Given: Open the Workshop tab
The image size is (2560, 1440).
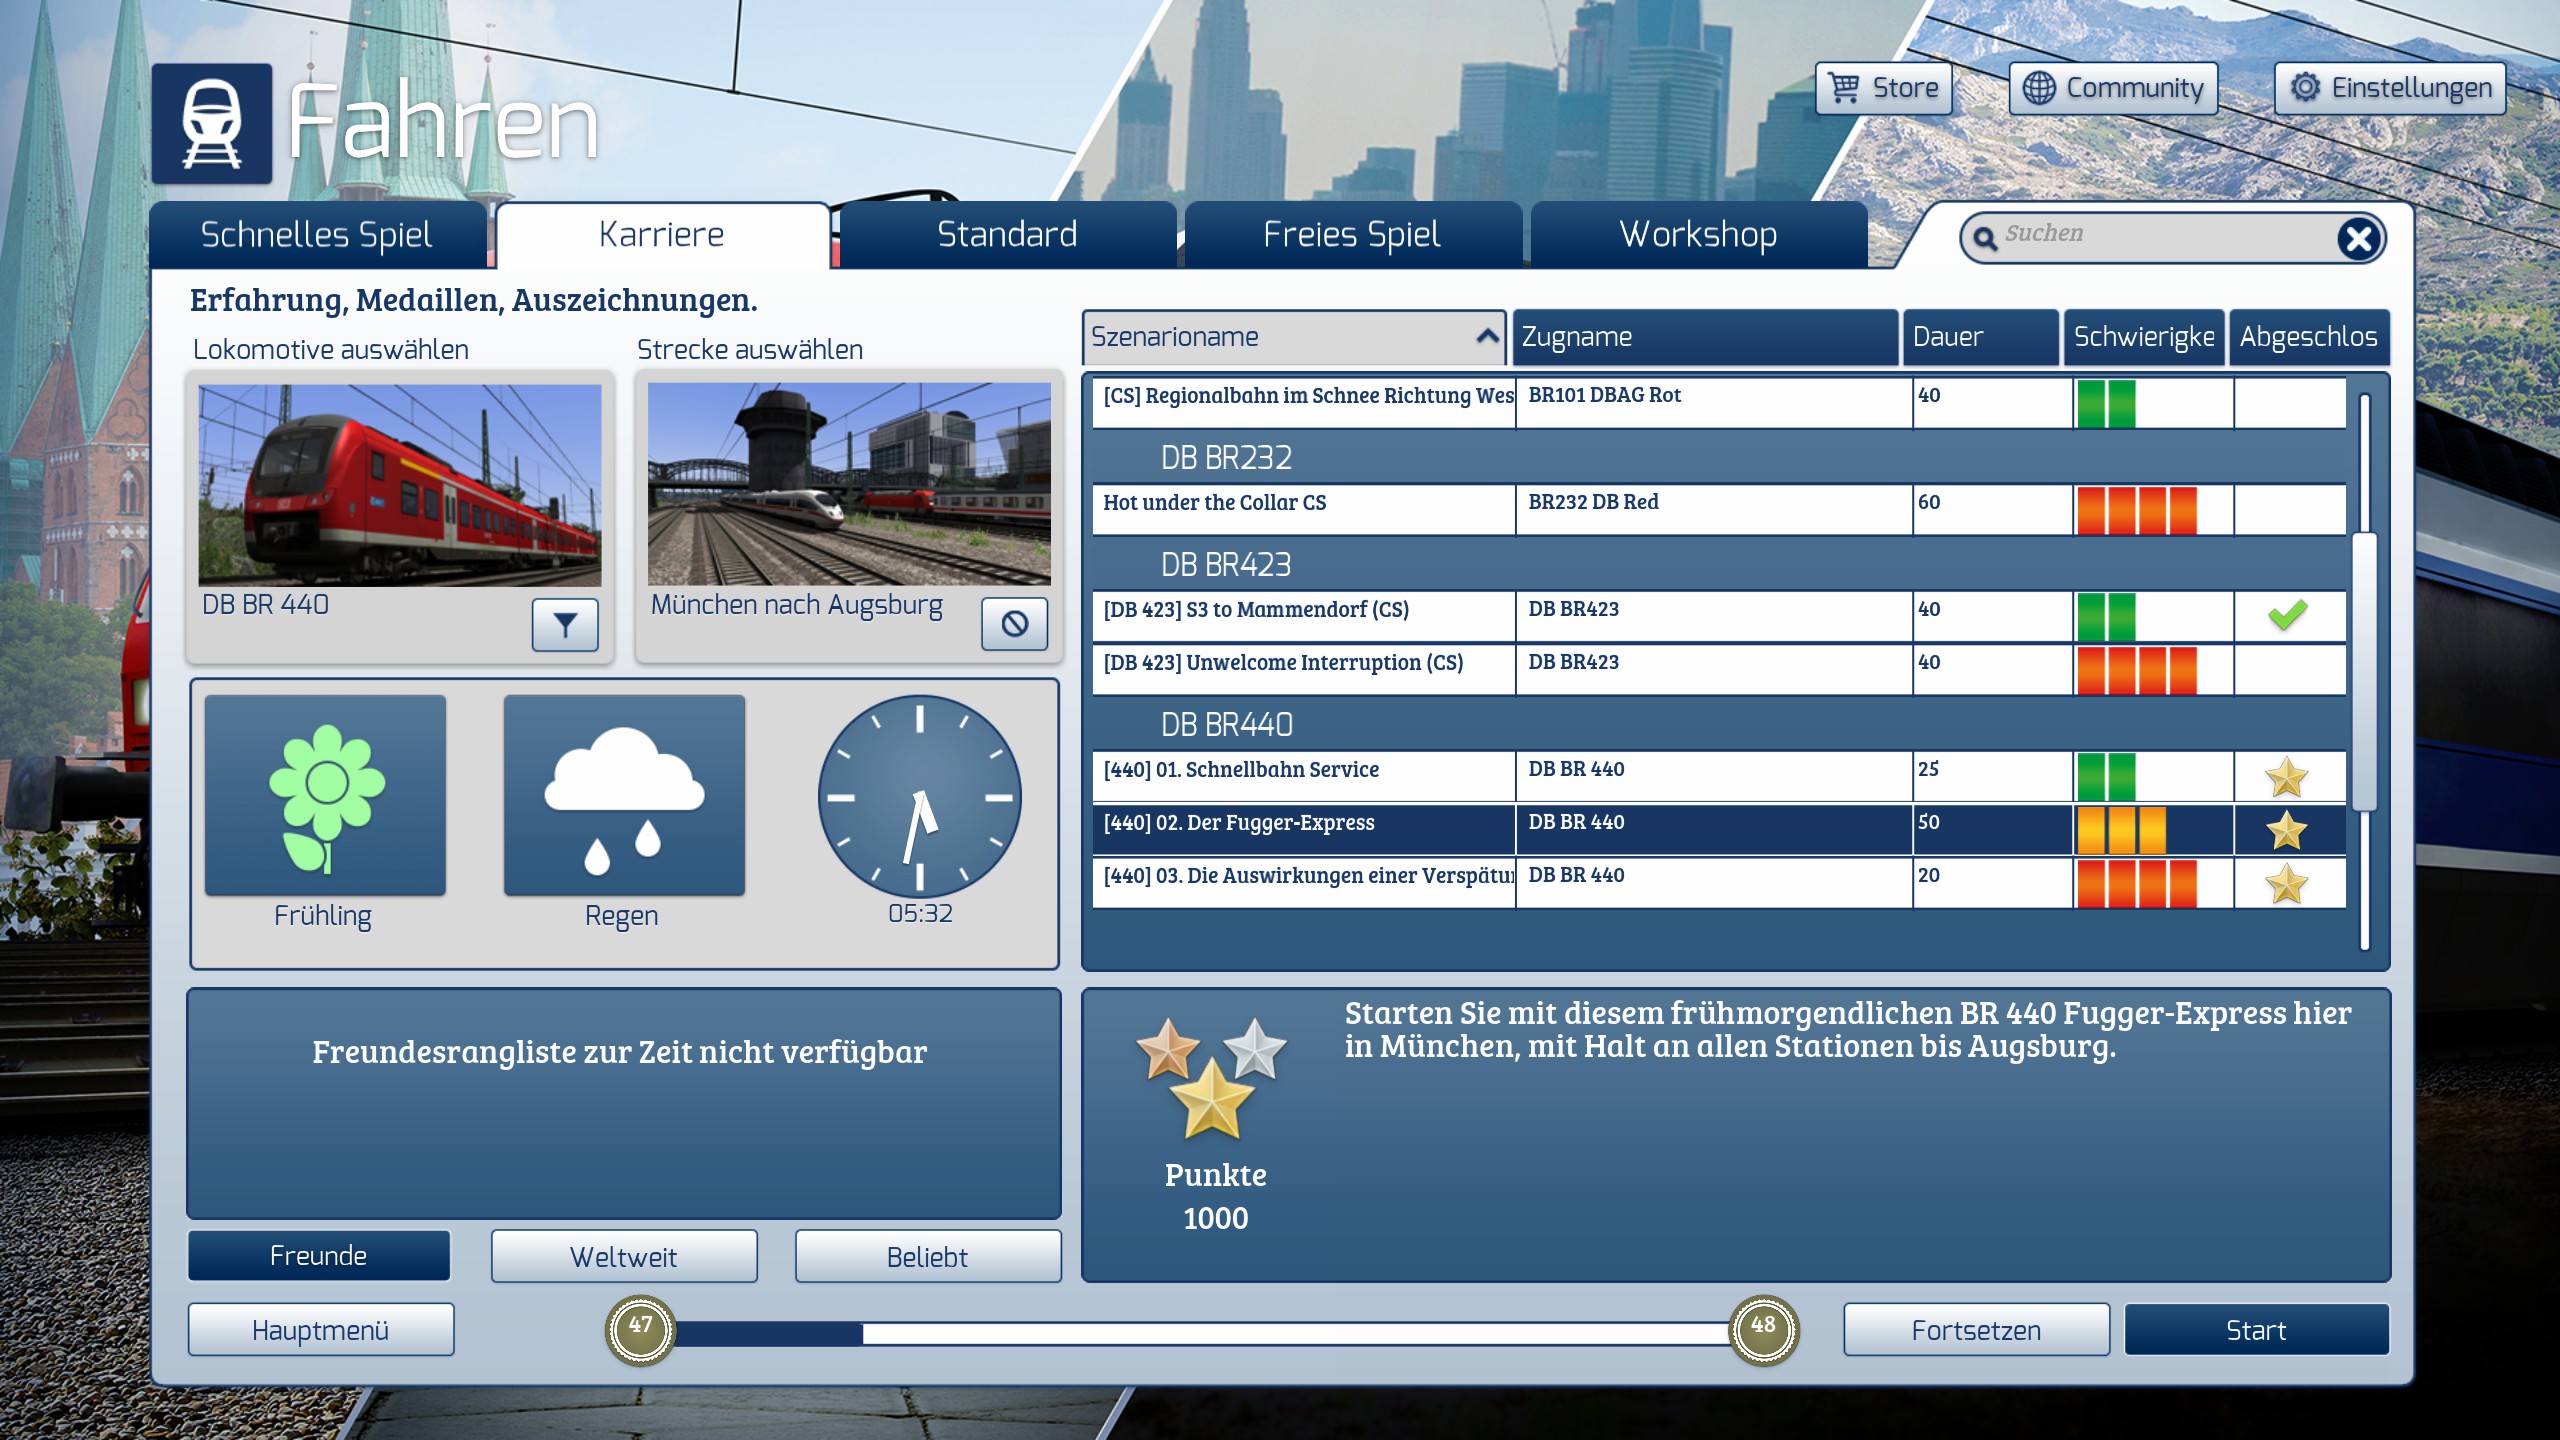Looking at the screenshot, I should pyautogui.click(x=1698, y=234).
